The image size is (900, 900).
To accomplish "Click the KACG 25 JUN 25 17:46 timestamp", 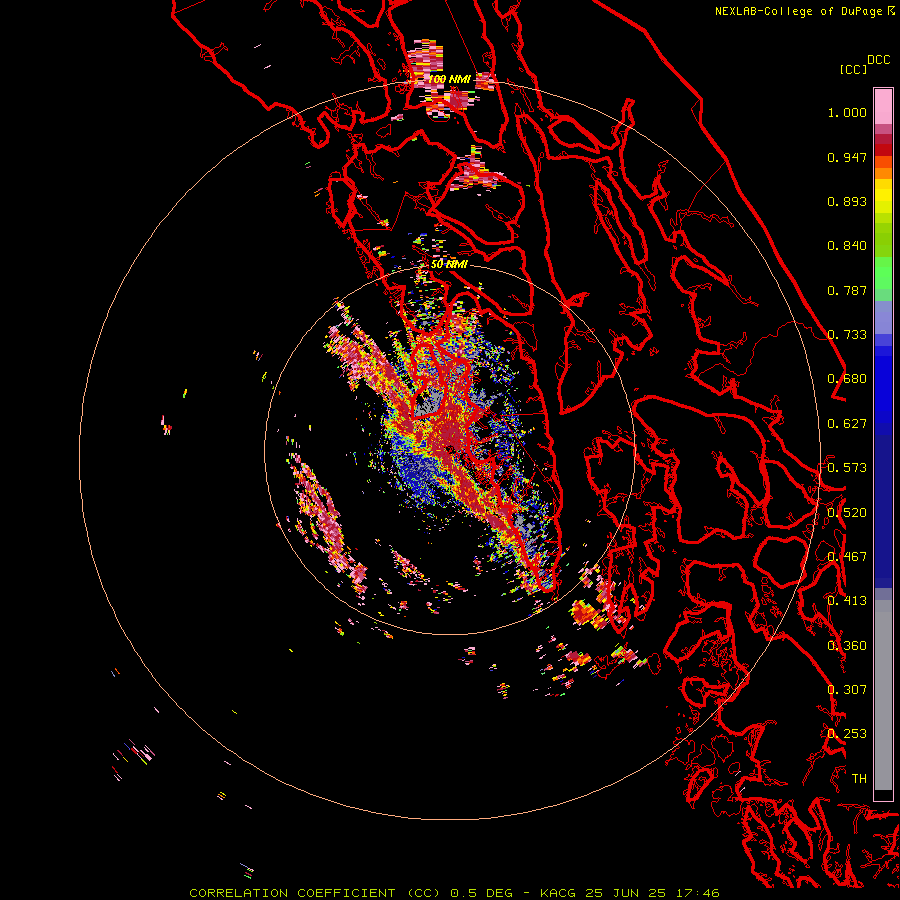I will pyautogui.click(x=630, y=893).
